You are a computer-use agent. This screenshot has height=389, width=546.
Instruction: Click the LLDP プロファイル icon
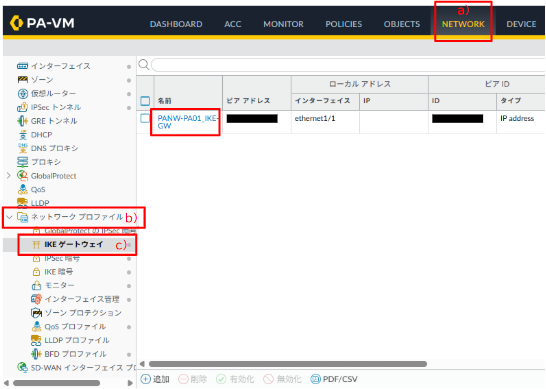36,340
